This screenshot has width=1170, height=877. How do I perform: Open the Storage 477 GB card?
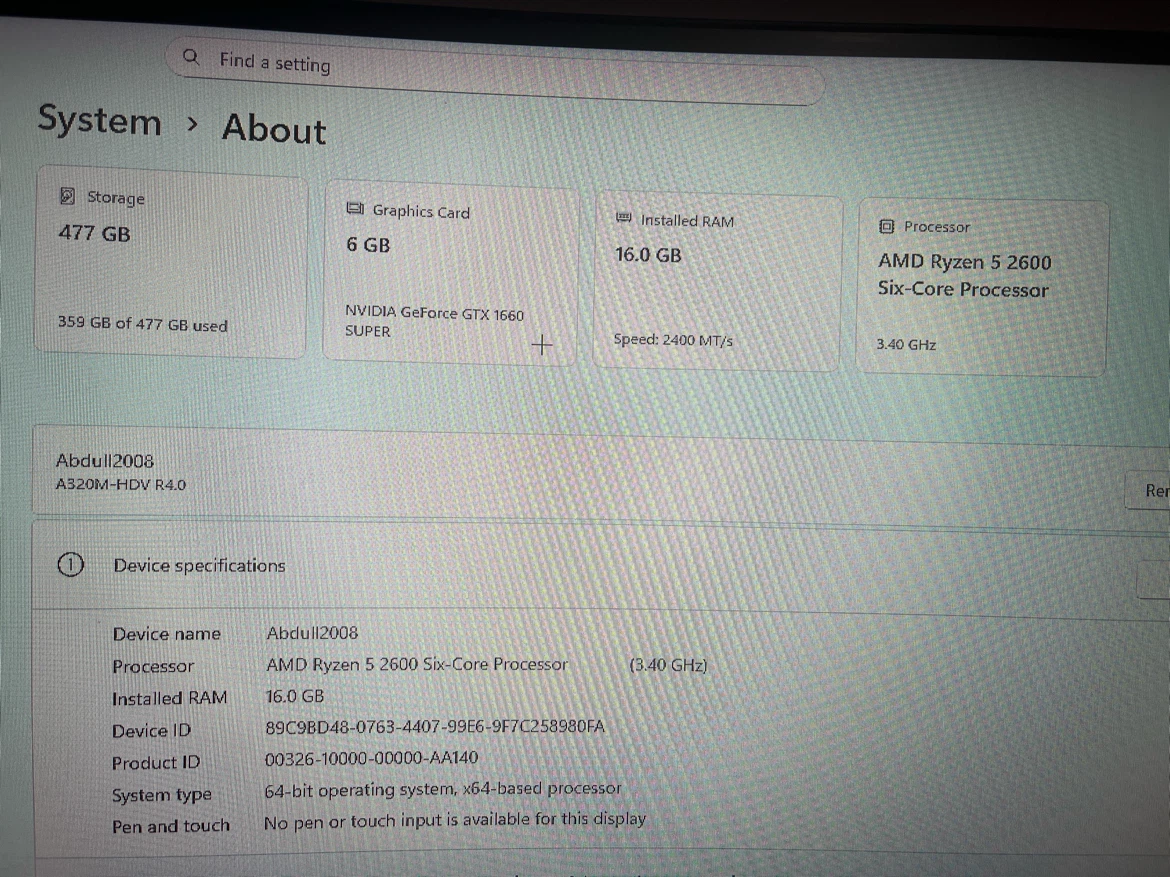(171, 262)
